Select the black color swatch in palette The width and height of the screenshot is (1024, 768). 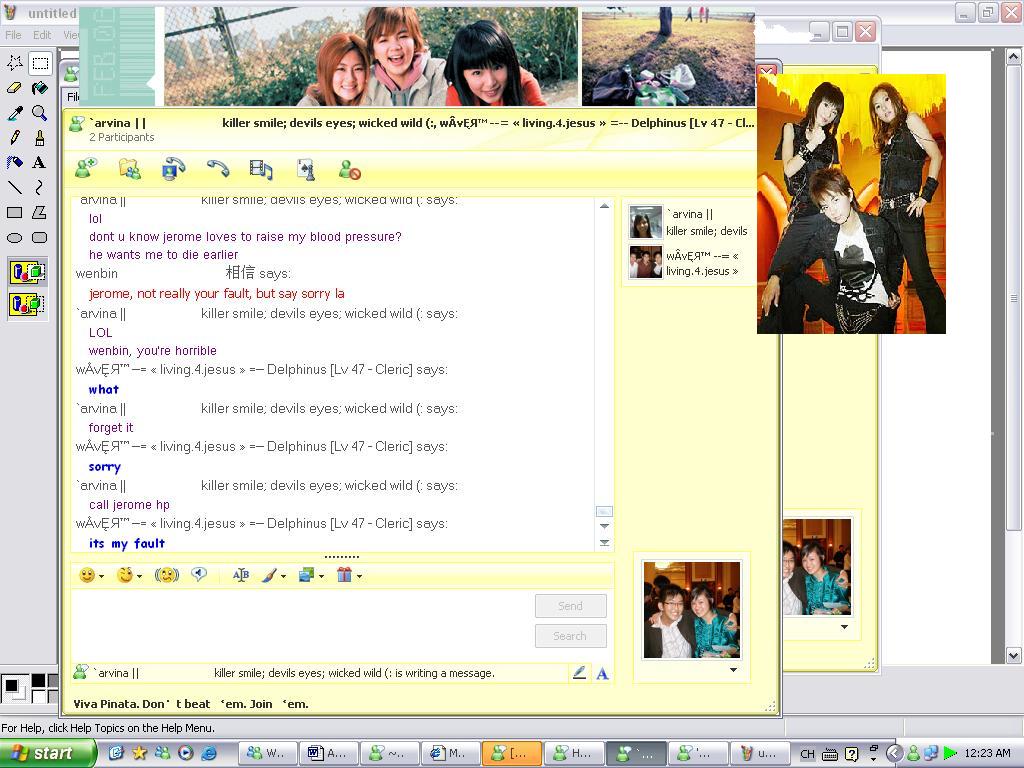coord(39,680)
